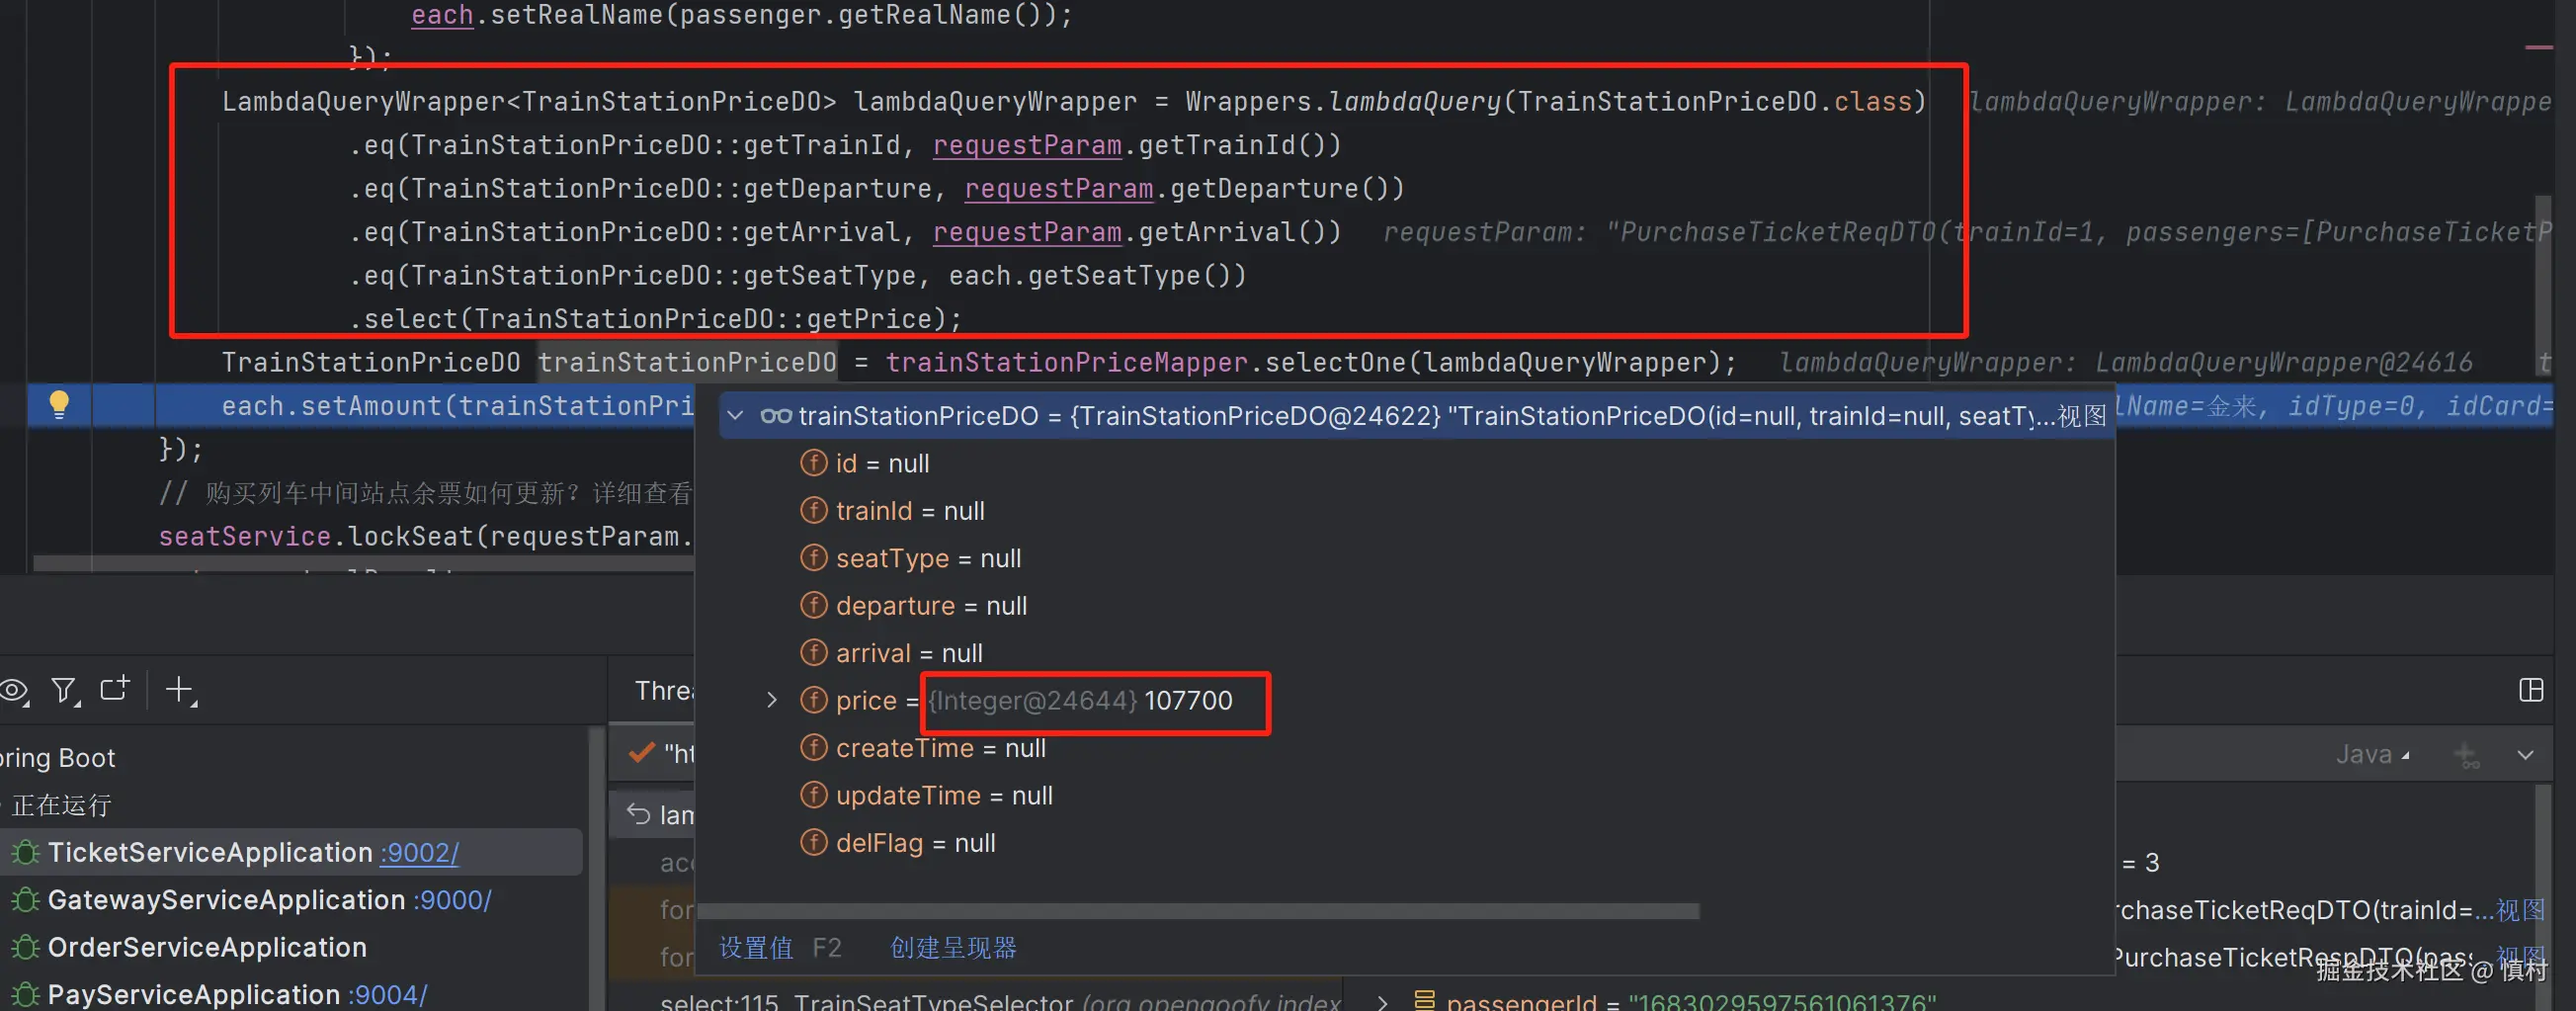Select the "ring Boot" services node
2576x1011 pixels.
pos(58,758)
